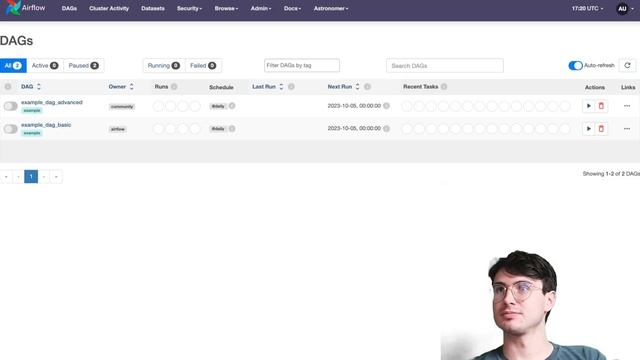The height and width of the screenshot is (360, 640).
Task: Filter by Running DAGs
Action: point(164,65)
